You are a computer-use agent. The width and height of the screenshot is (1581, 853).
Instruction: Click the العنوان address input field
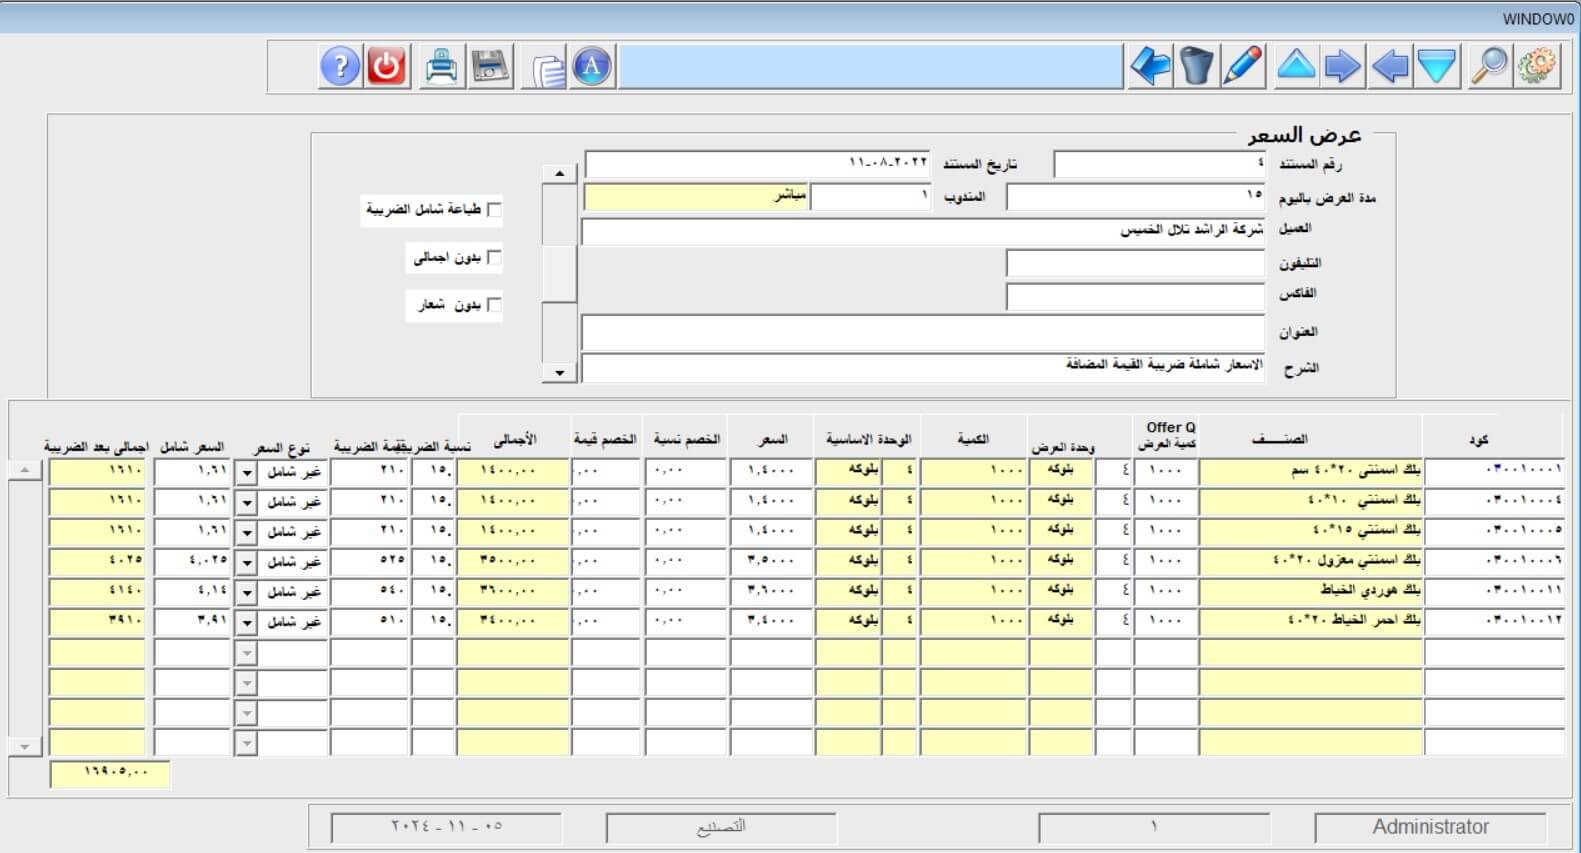[x=922, y=332]
